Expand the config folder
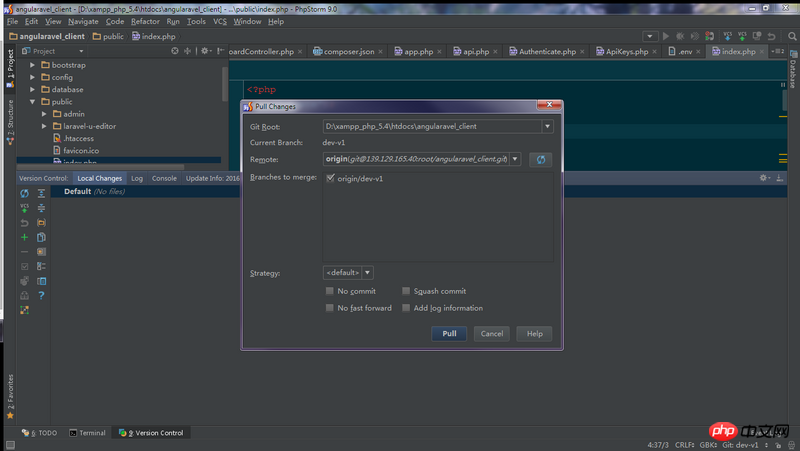Viewport: 800px width, 451px height. 33,77
